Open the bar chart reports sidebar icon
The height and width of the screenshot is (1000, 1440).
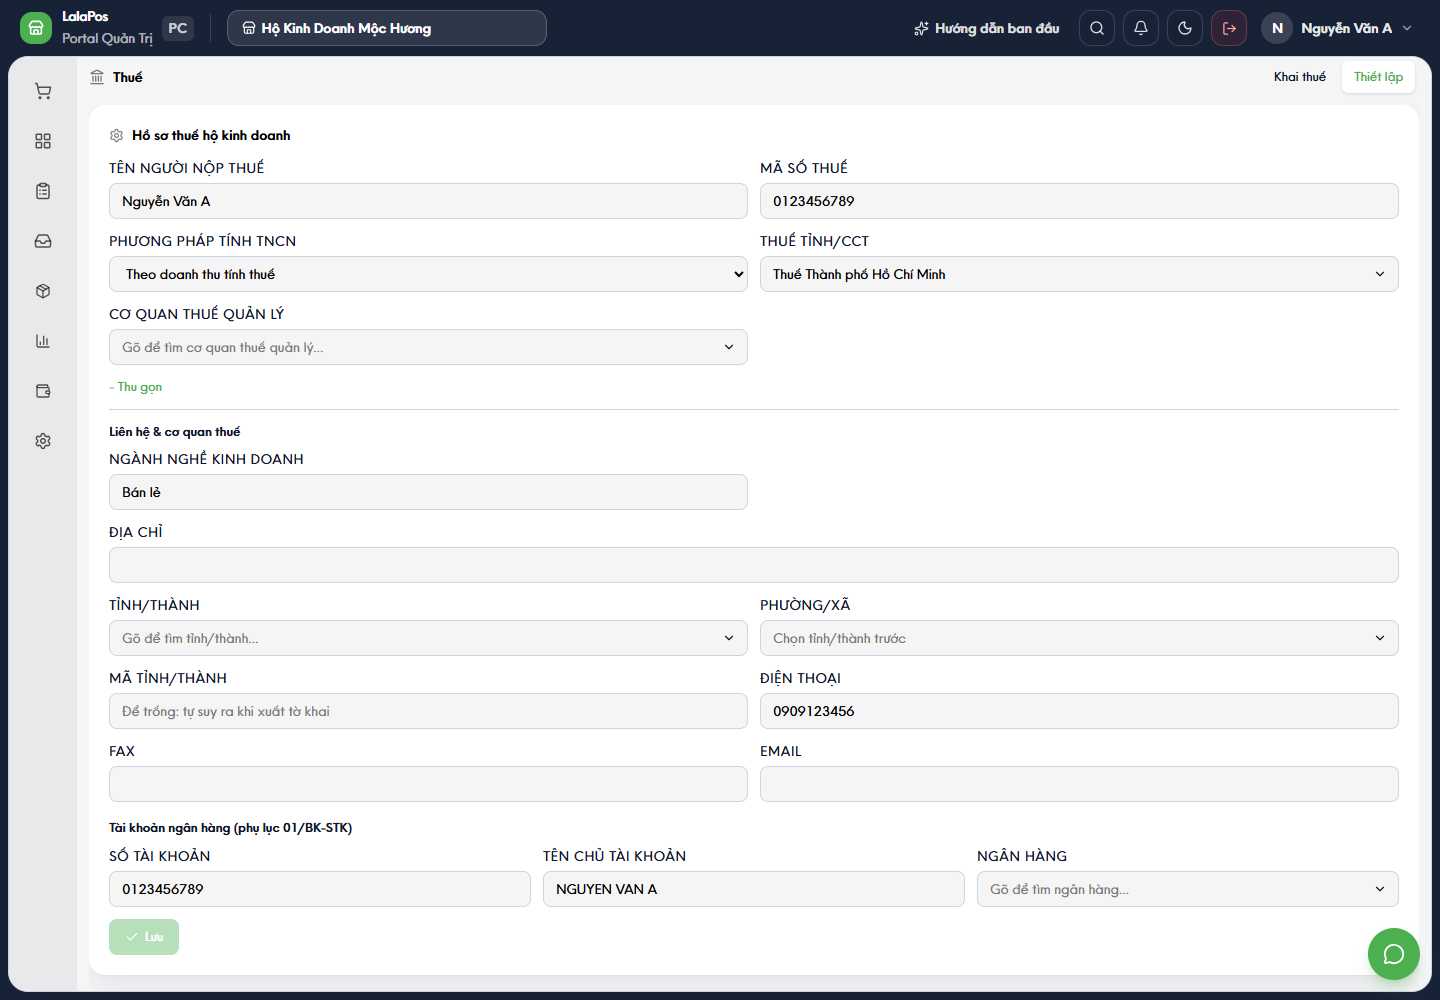(x=43, y=341)
